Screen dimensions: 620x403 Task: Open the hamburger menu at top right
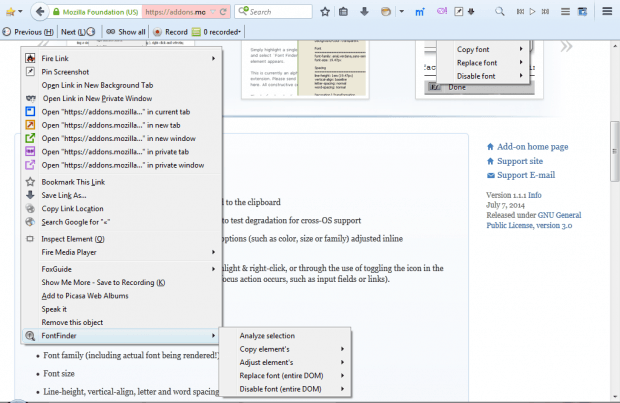click(606, 12)
